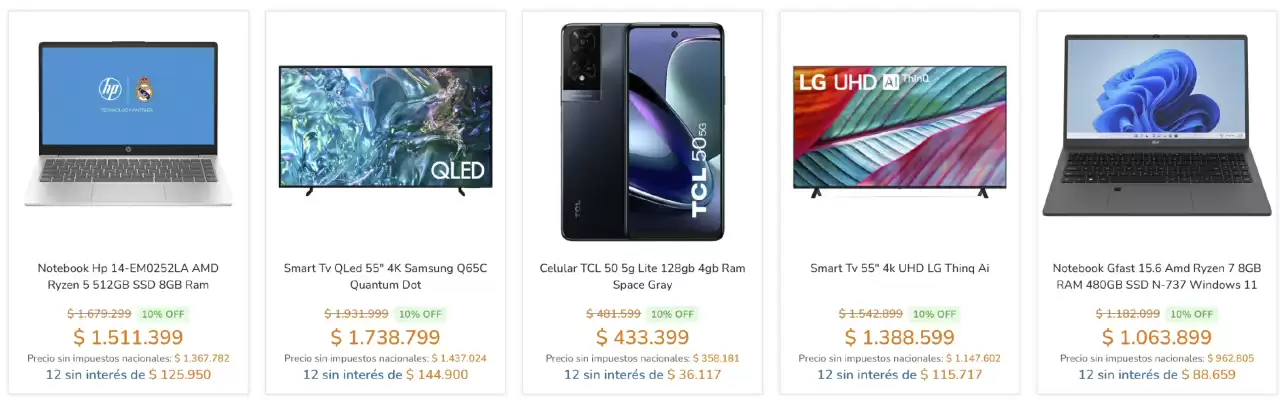Select the $ 433.399 TCL phone price

pyautogui.click(x=642, y=337)
